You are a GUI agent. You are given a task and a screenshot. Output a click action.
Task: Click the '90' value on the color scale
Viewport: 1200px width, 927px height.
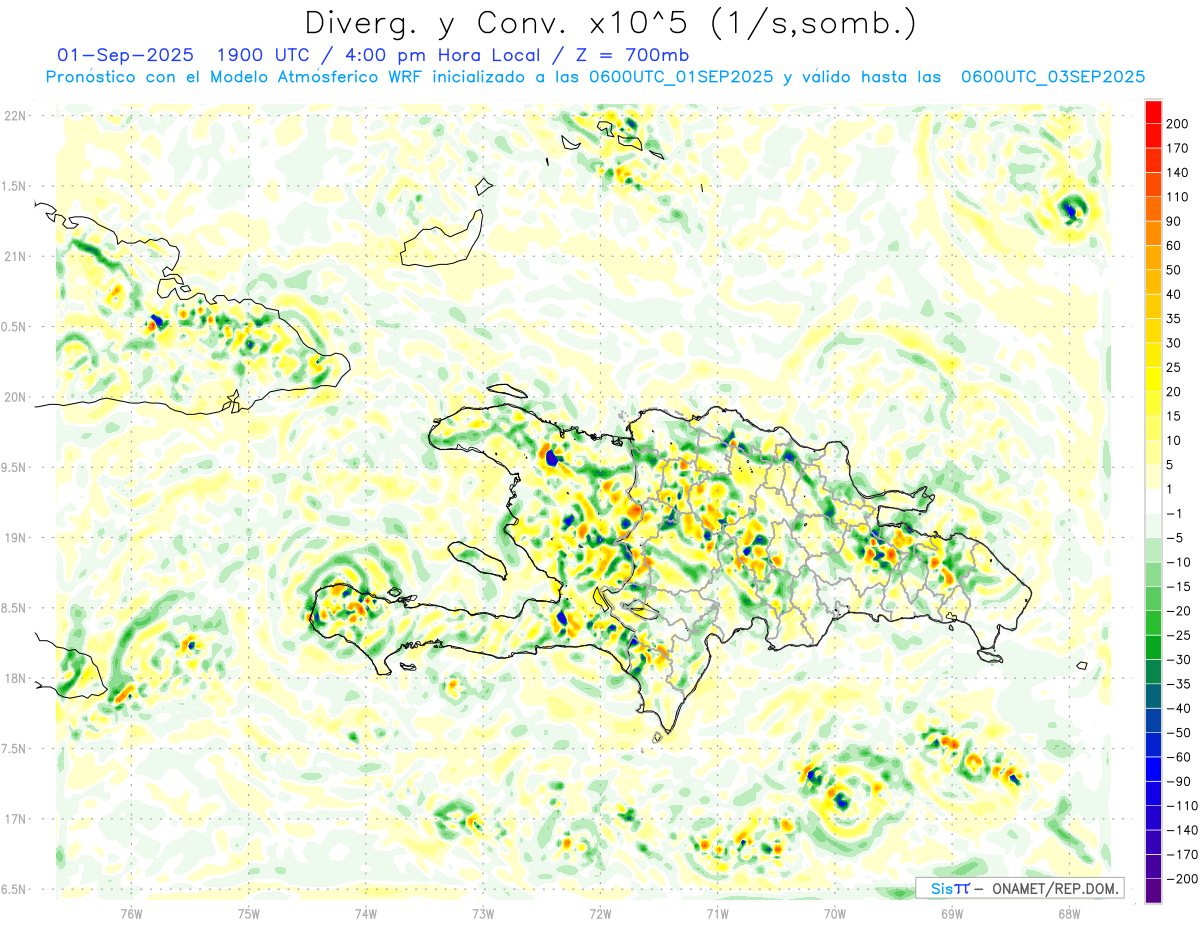point(1174,221)
